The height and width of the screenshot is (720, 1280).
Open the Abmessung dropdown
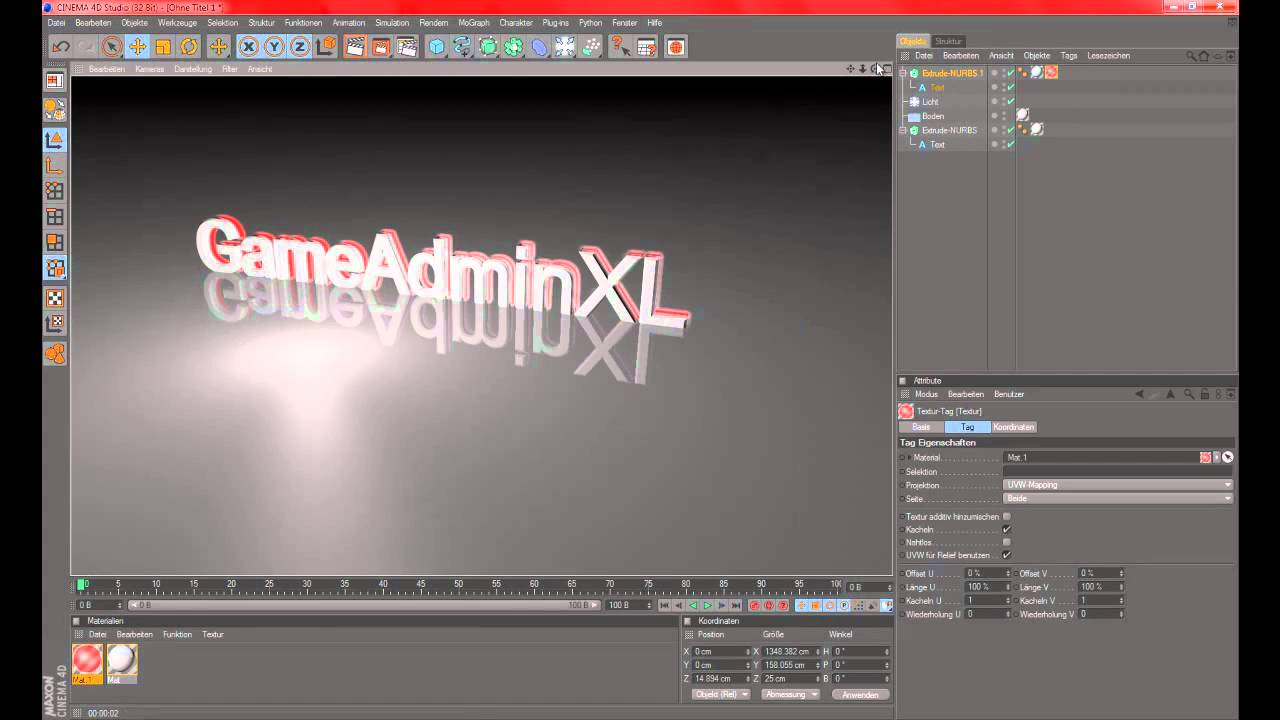click(x=790, y=694)
